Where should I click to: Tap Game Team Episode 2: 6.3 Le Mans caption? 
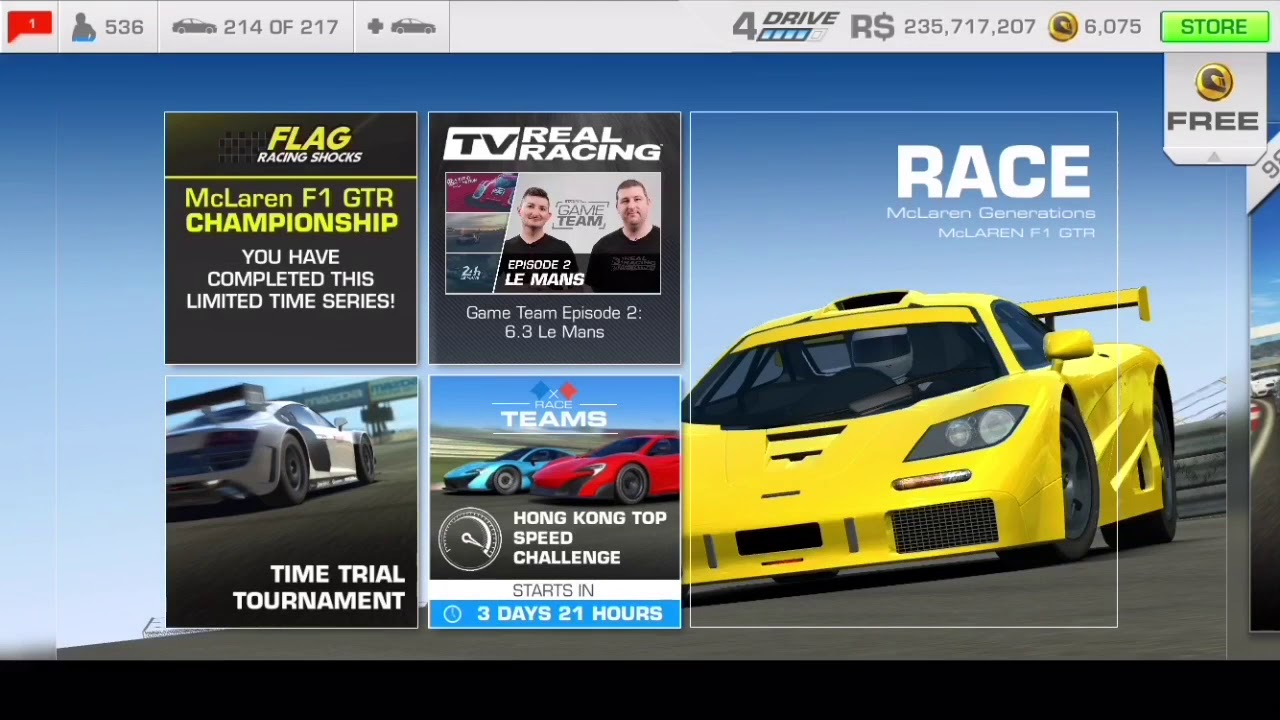(554, 322)
